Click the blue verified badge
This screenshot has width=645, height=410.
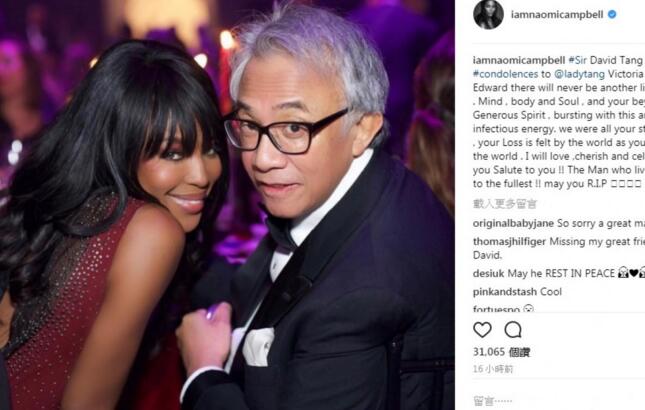(612, 14)
